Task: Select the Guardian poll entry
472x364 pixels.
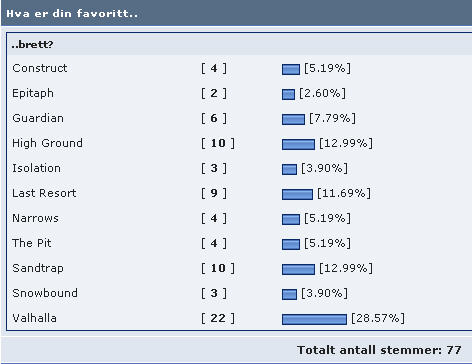Action: click(x=38, y=118)
